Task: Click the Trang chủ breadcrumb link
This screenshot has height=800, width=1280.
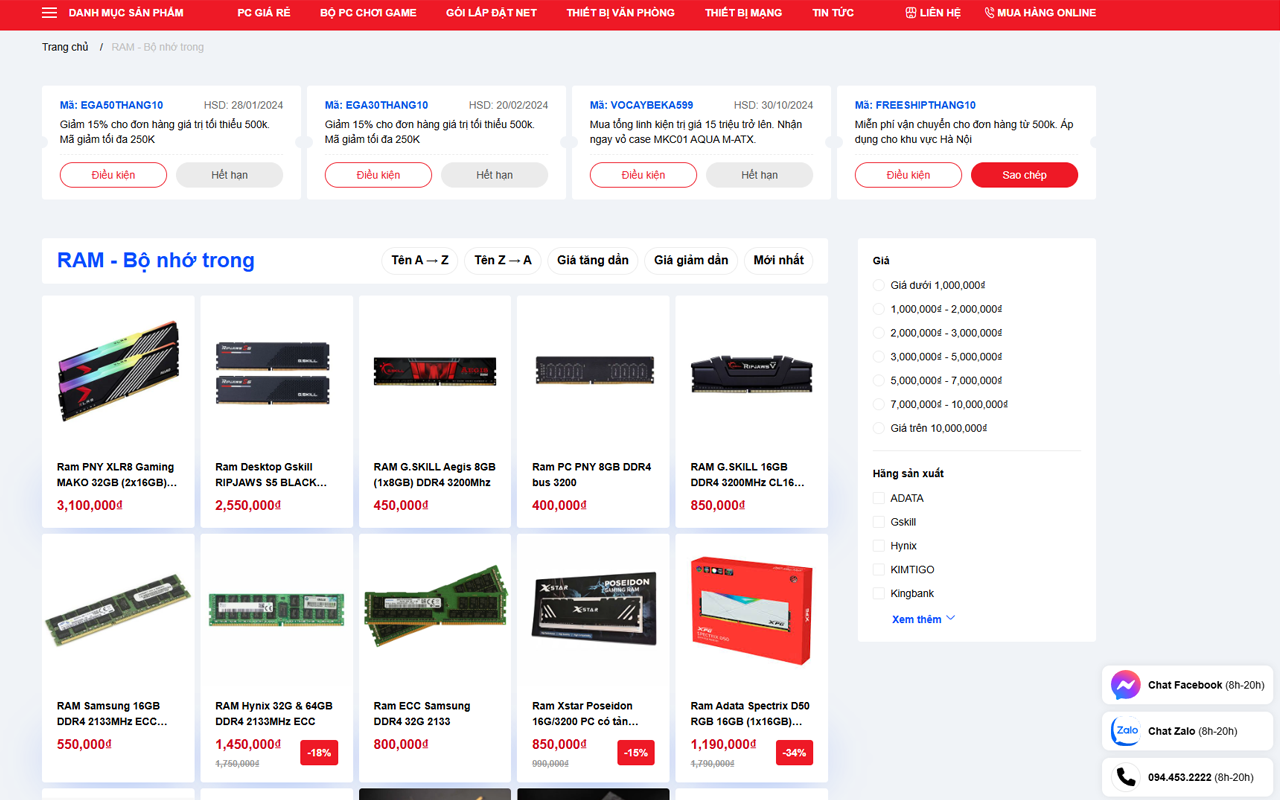Action: tap(65, 47)
